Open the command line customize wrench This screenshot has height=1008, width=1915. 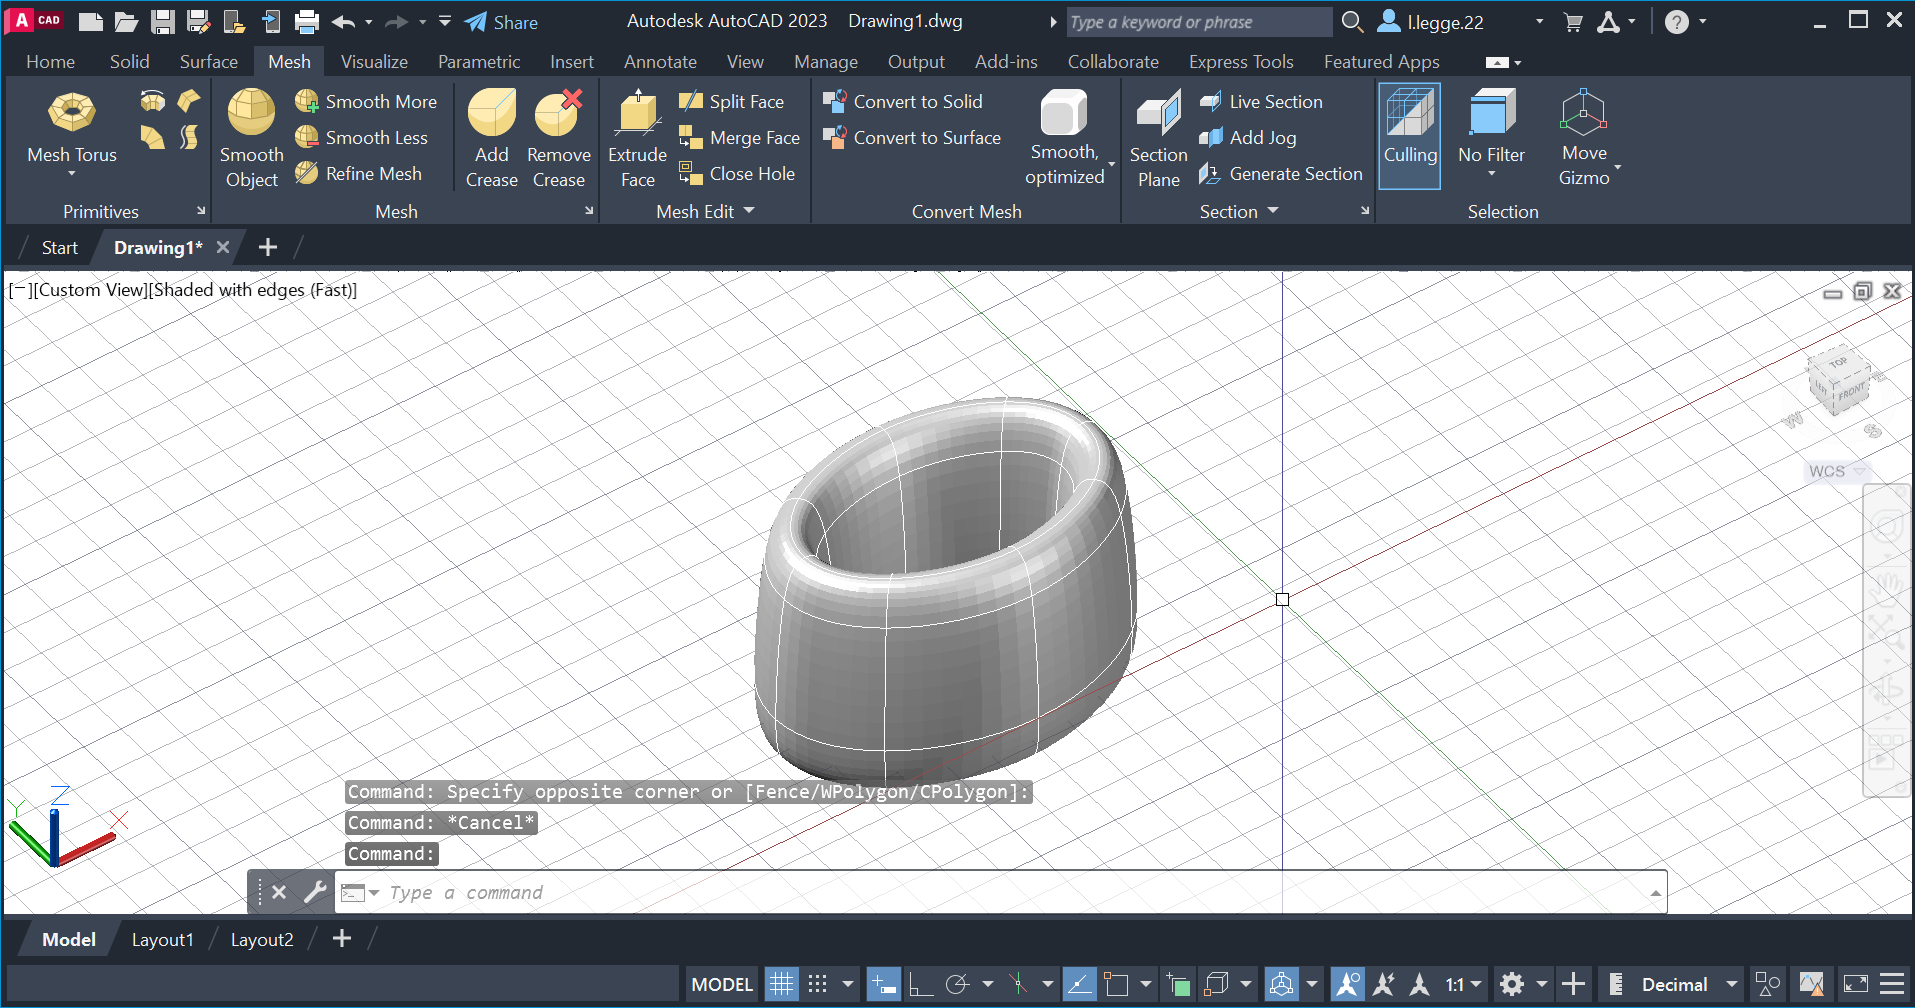point(315,892)
